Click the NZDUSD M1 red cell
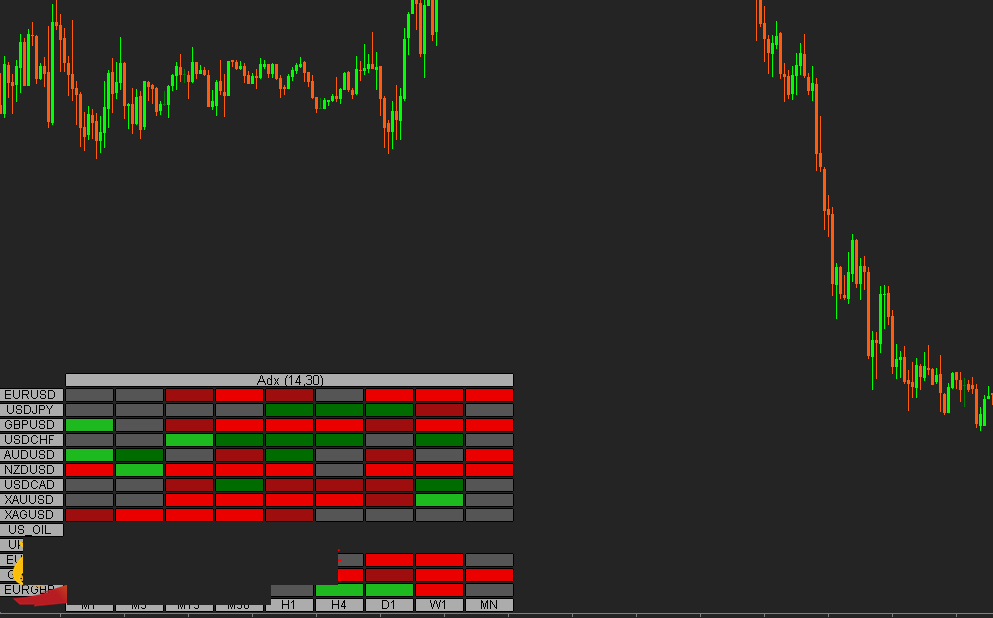 tap(89, 470)
